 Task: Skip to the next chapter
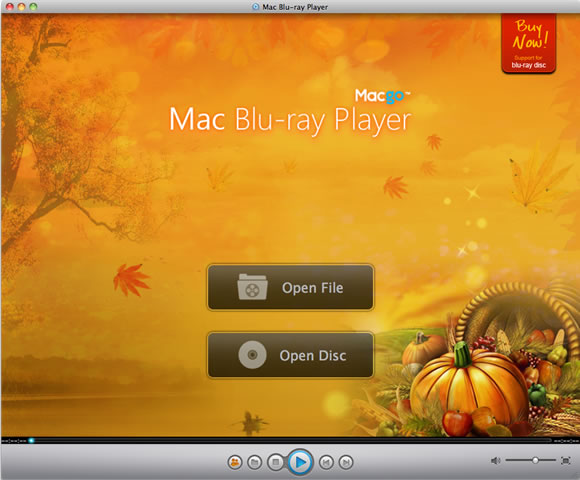[346, 462]
